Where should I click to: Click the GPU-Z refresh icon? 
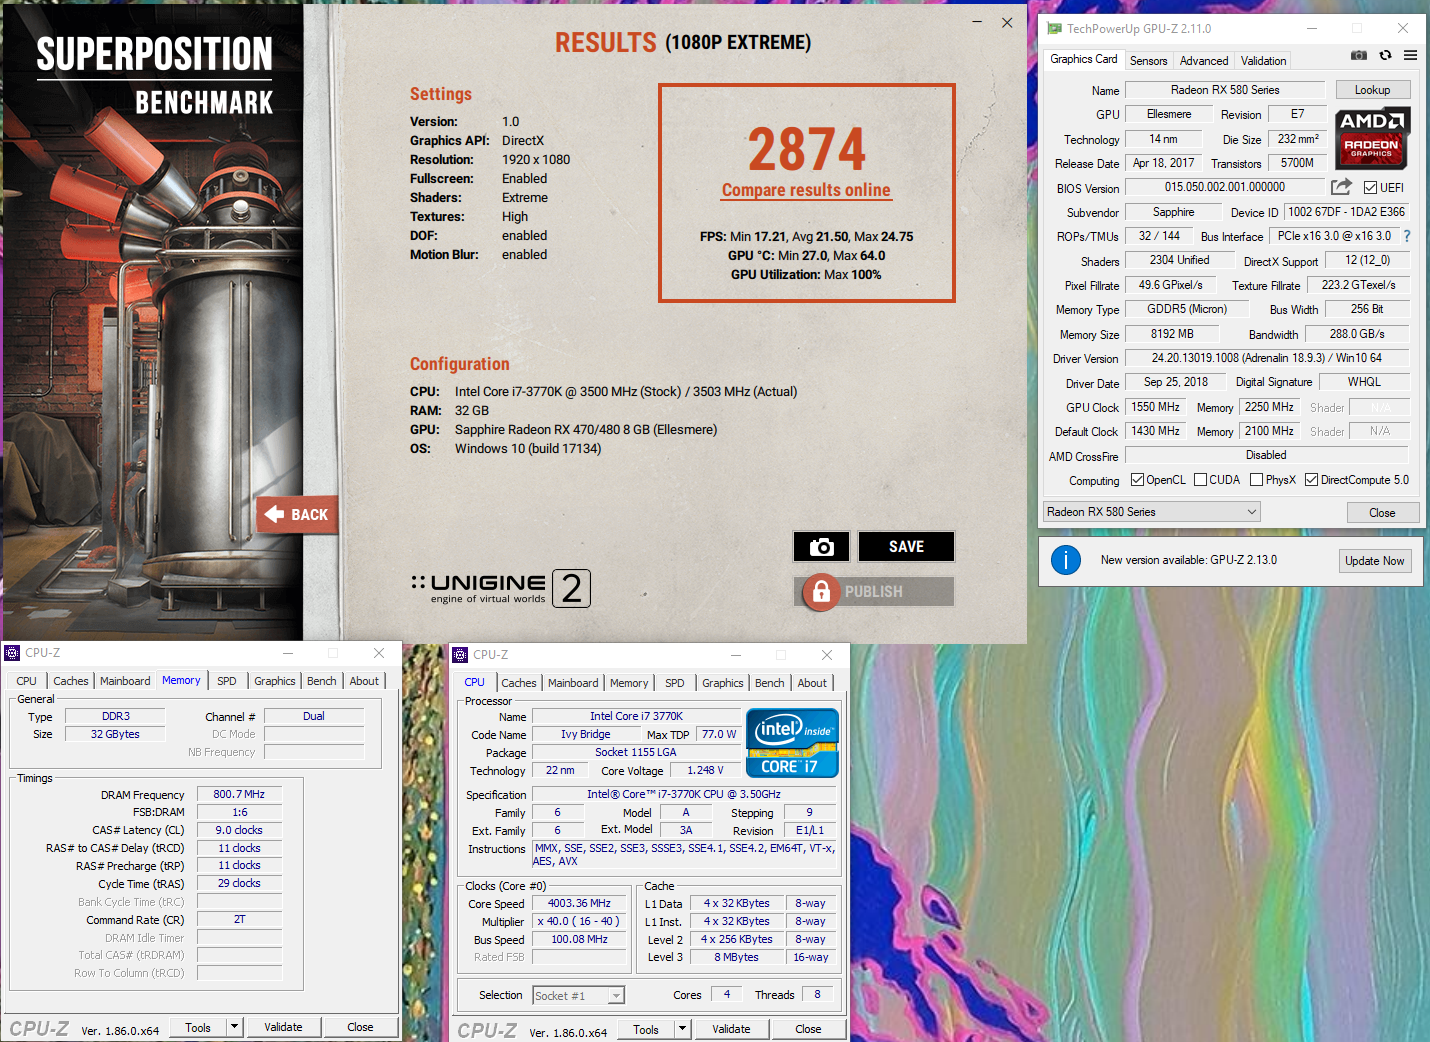pos(1385,56)
